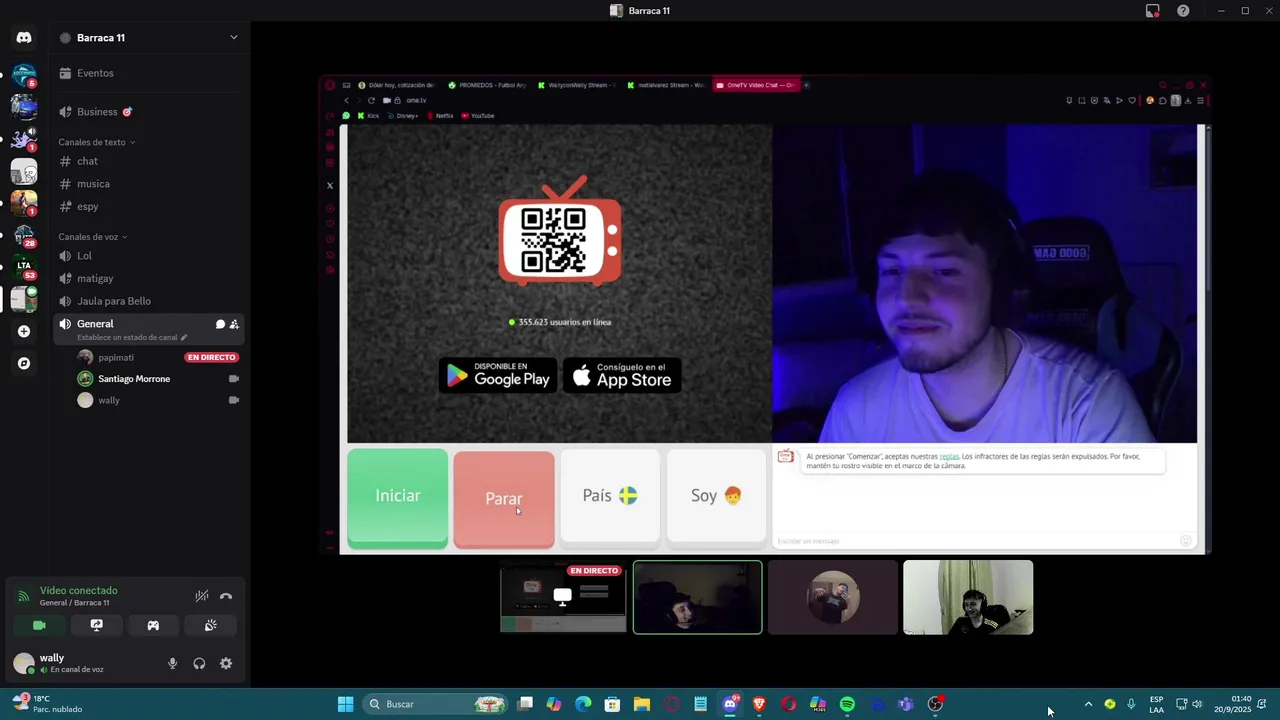The image size is (1280, 720).
Task: Collapse Canales de voz category
Action: (92, 237)
